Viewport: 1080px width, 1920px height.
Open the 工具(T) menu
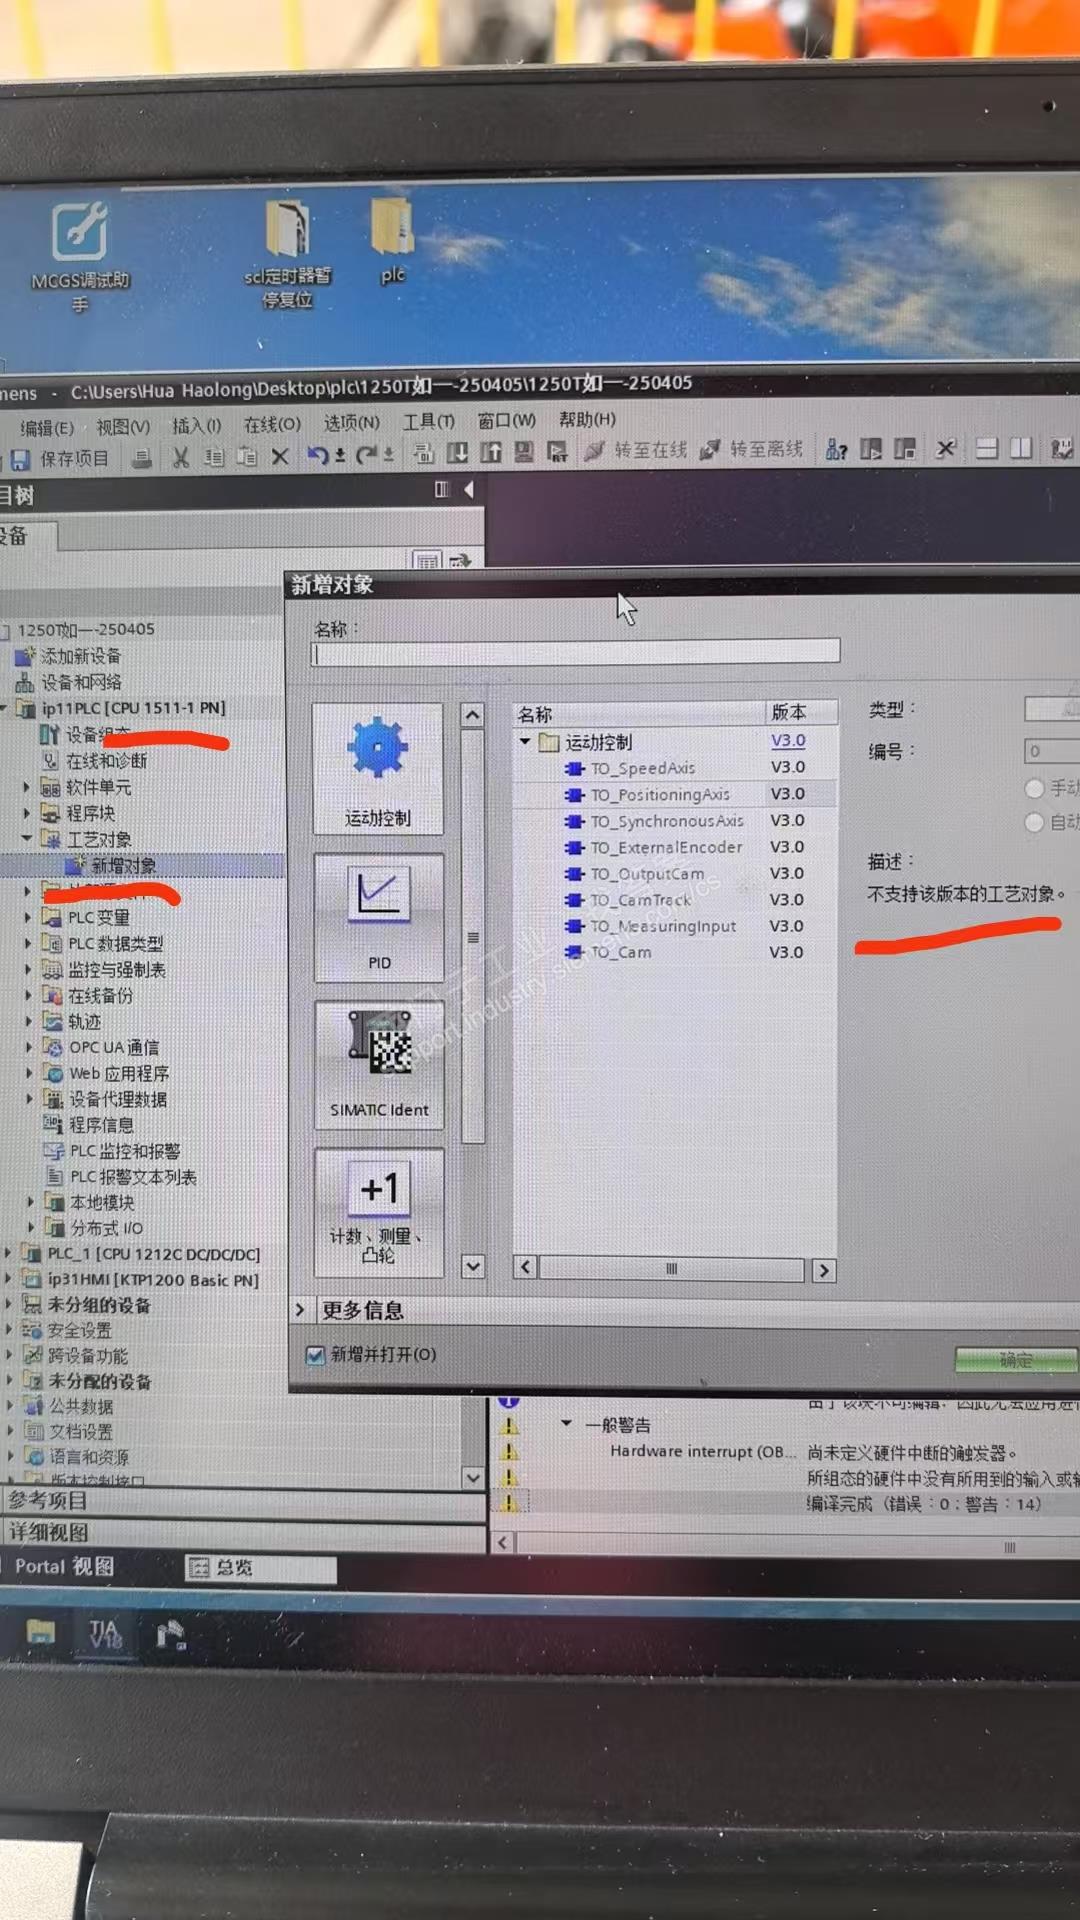pos(429,422)
